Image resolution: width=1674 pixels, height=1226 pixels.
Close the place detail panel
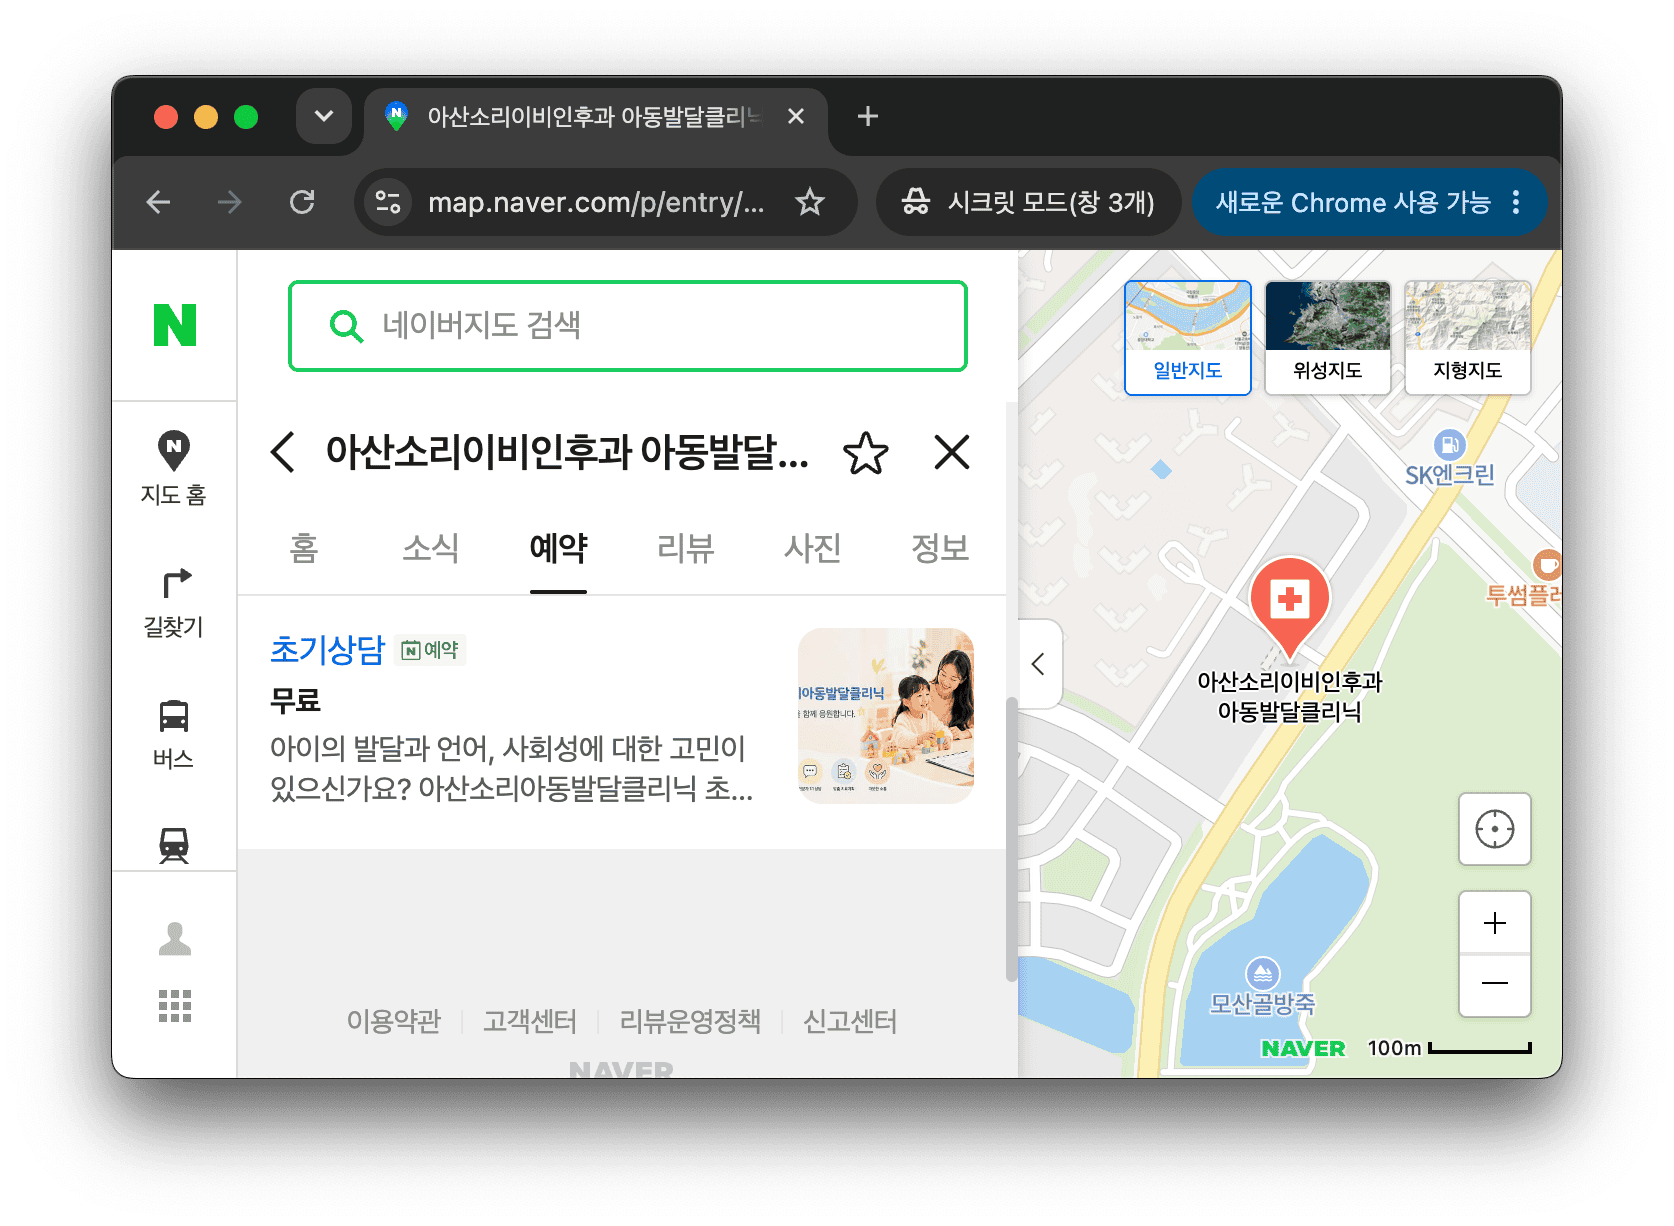click(952, 452)
